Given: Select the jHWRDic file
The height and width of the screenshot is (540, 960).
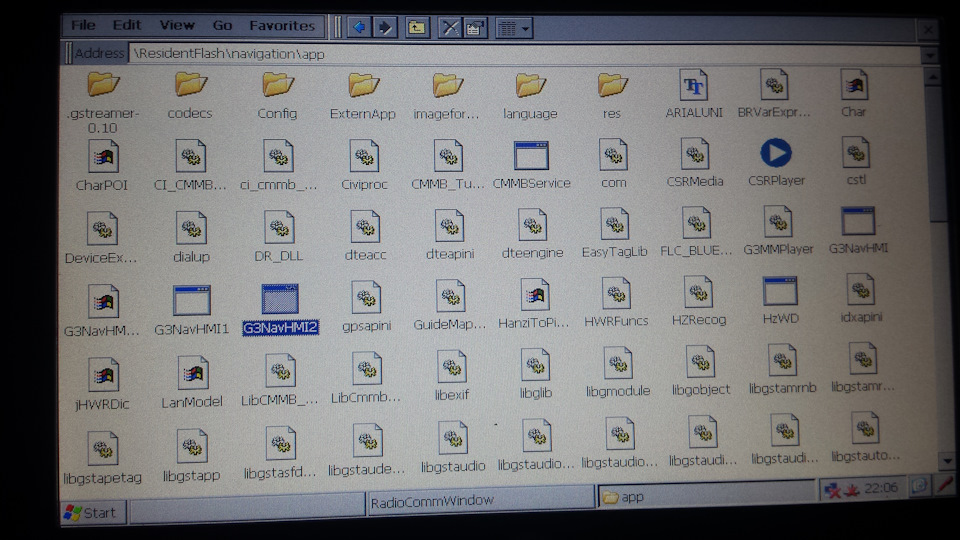Looking at the screenshot, I should coord(102,384).
